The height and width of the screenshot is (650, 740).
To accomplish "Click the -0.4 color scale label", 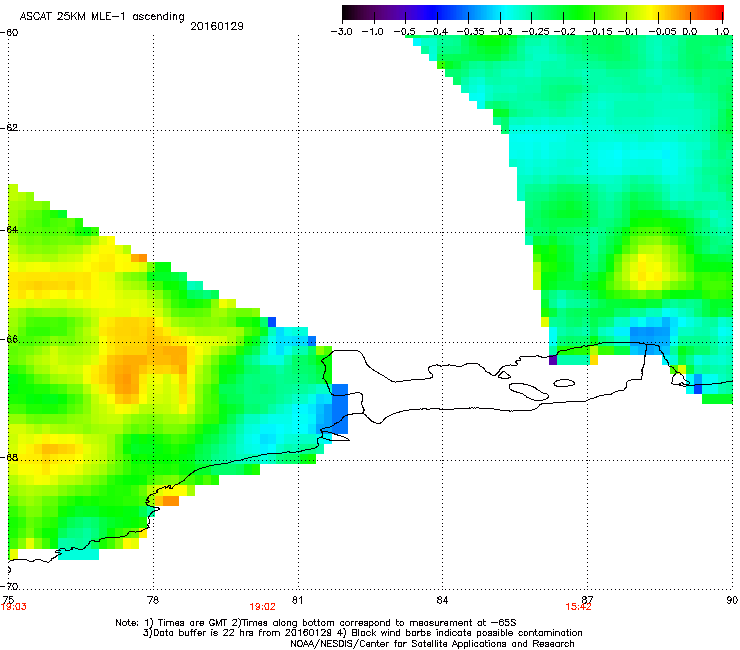I will 437,32.
